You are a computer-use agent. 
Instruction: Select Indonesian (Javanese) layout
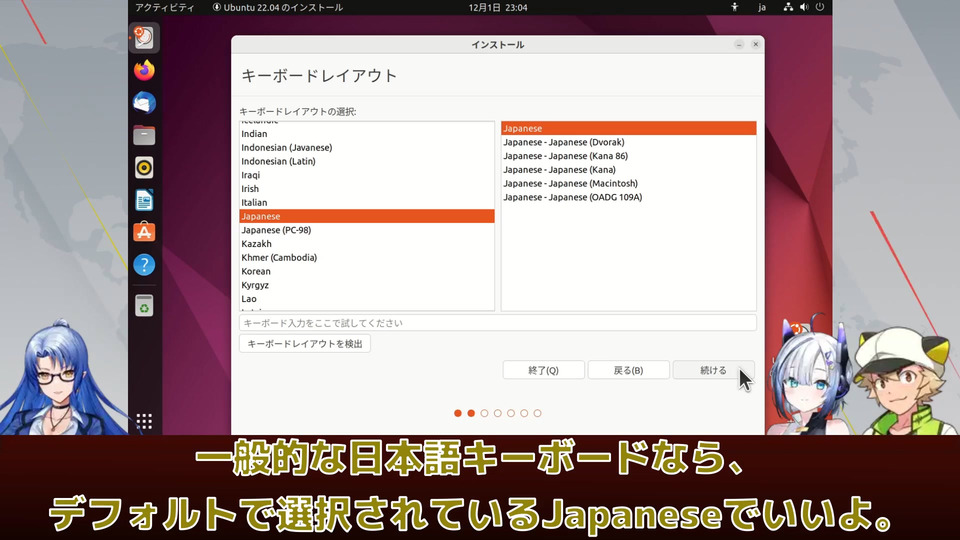[x=367, y=148]
